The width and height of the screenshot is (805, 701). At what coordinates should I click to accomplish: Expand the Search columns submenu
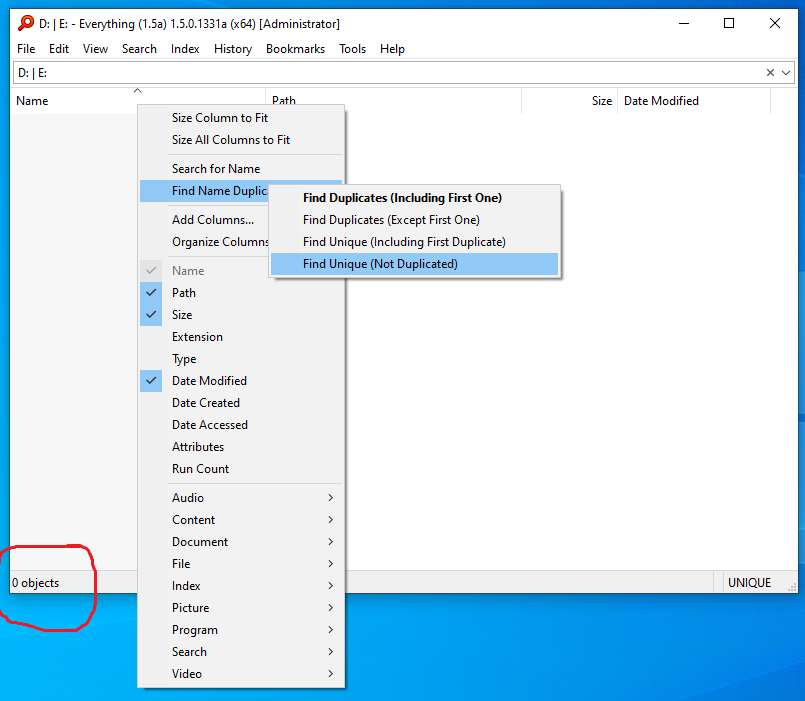point(241,652)
